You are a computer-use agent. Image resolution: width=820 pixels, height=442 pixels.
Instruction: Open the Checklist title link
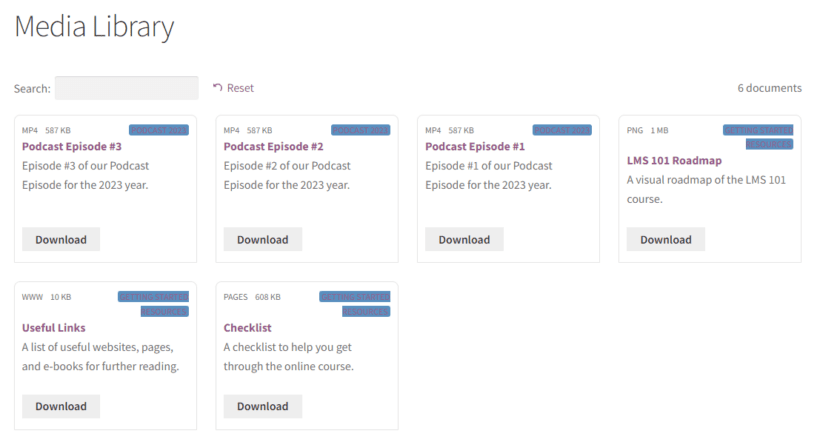(x=247, y=328)
